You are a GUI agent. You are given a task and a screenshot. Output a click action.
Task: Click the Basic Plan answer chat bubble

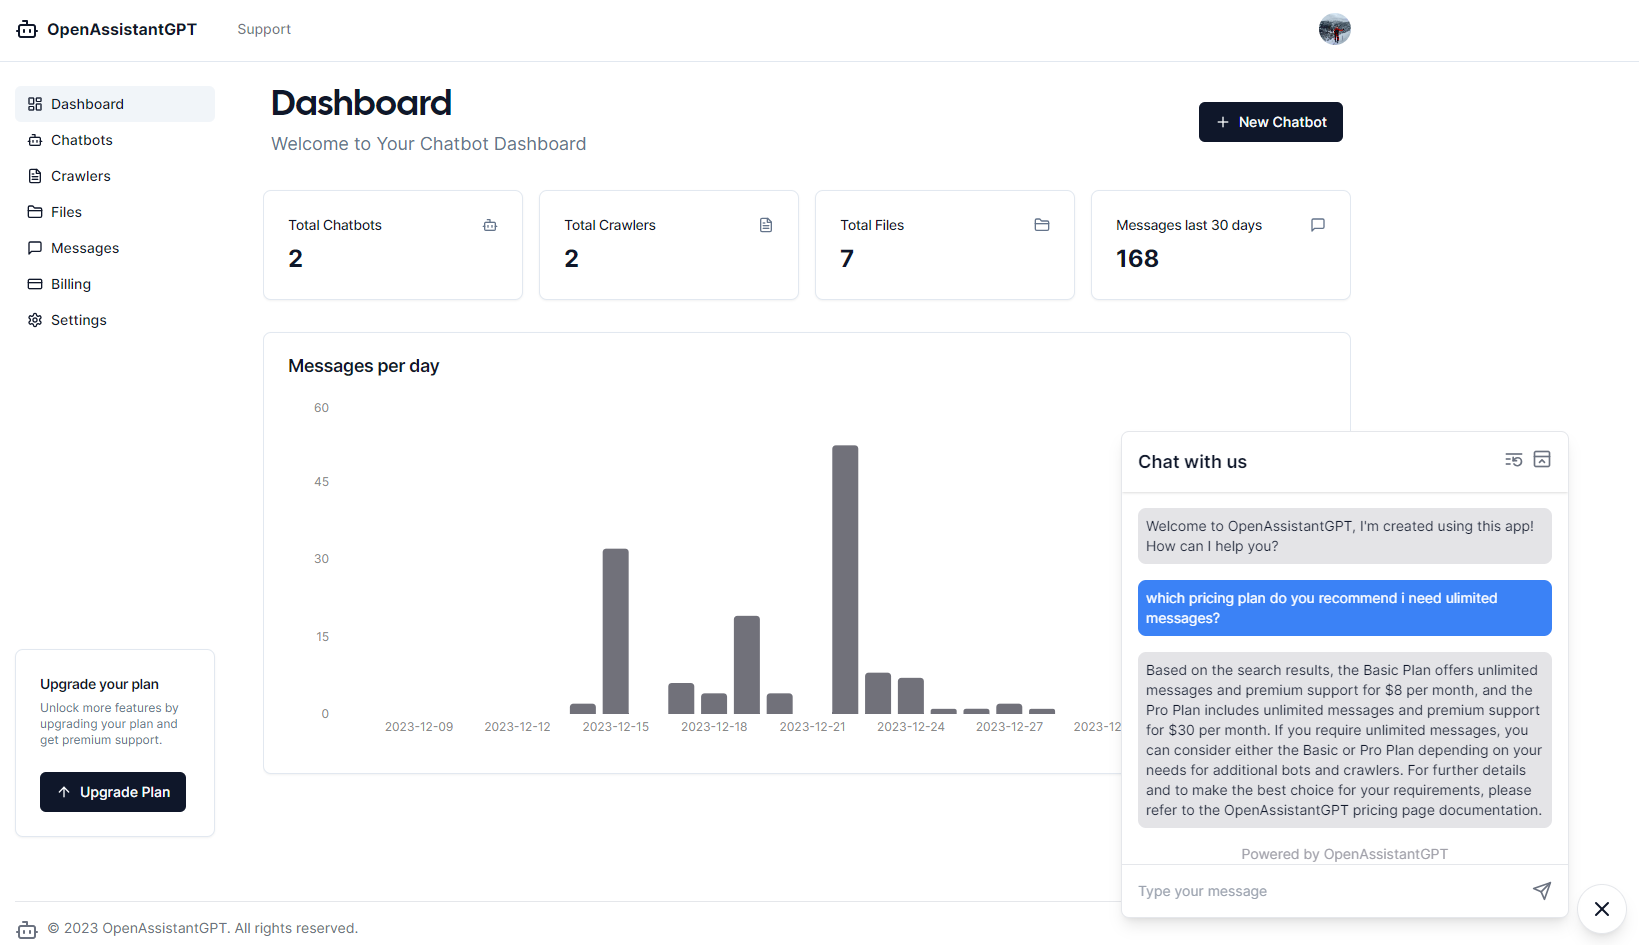(1345, 740)
